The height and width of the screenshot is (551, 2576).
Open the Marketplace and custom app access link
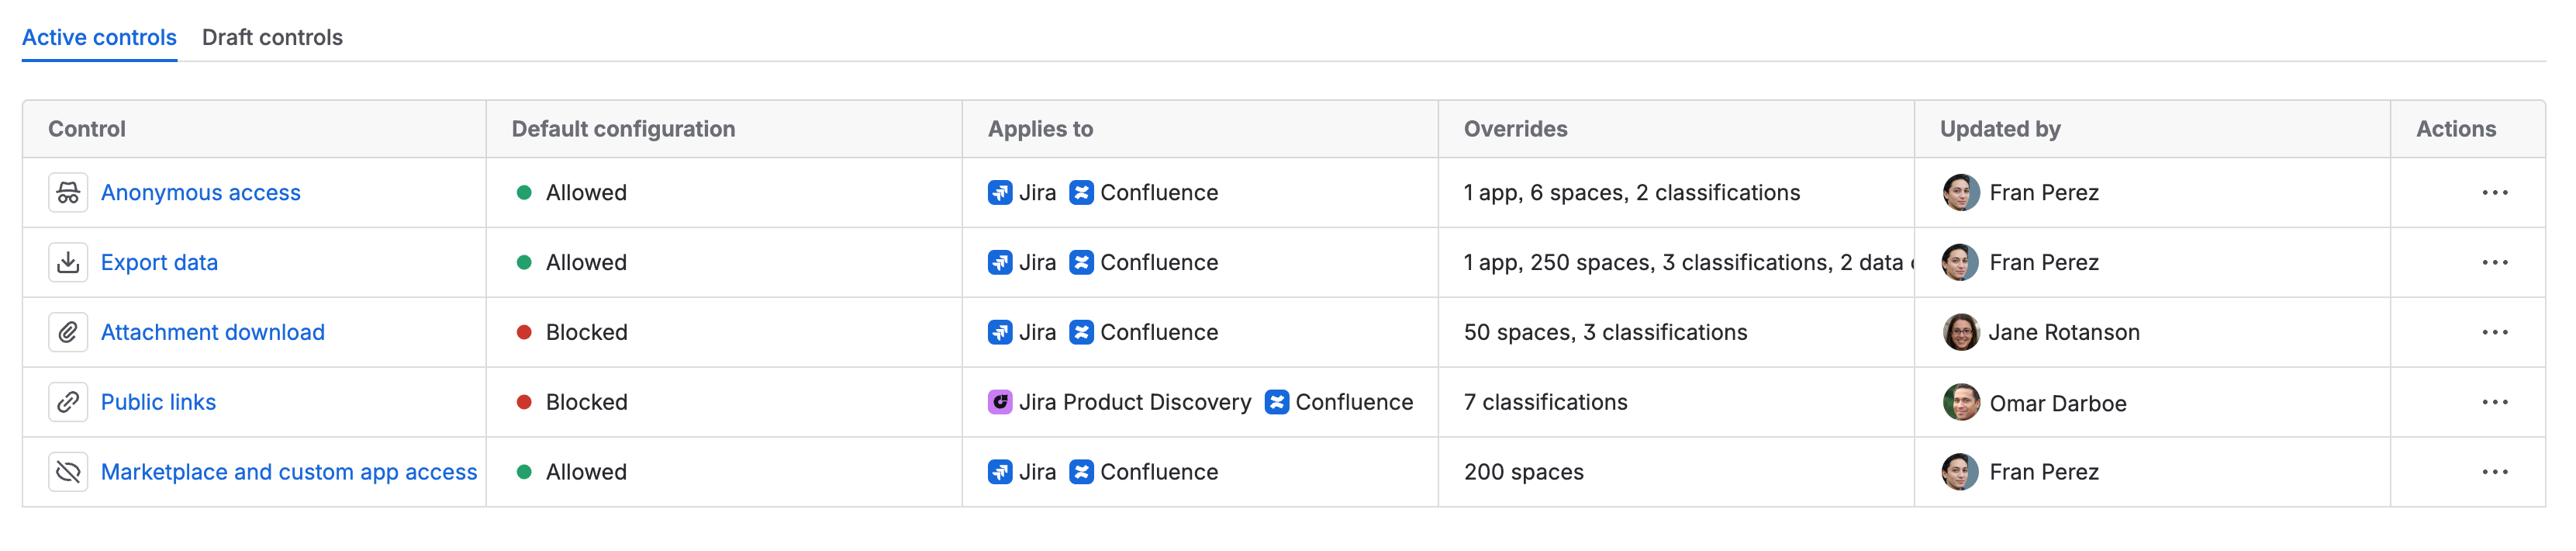click(x=289, y=472)
